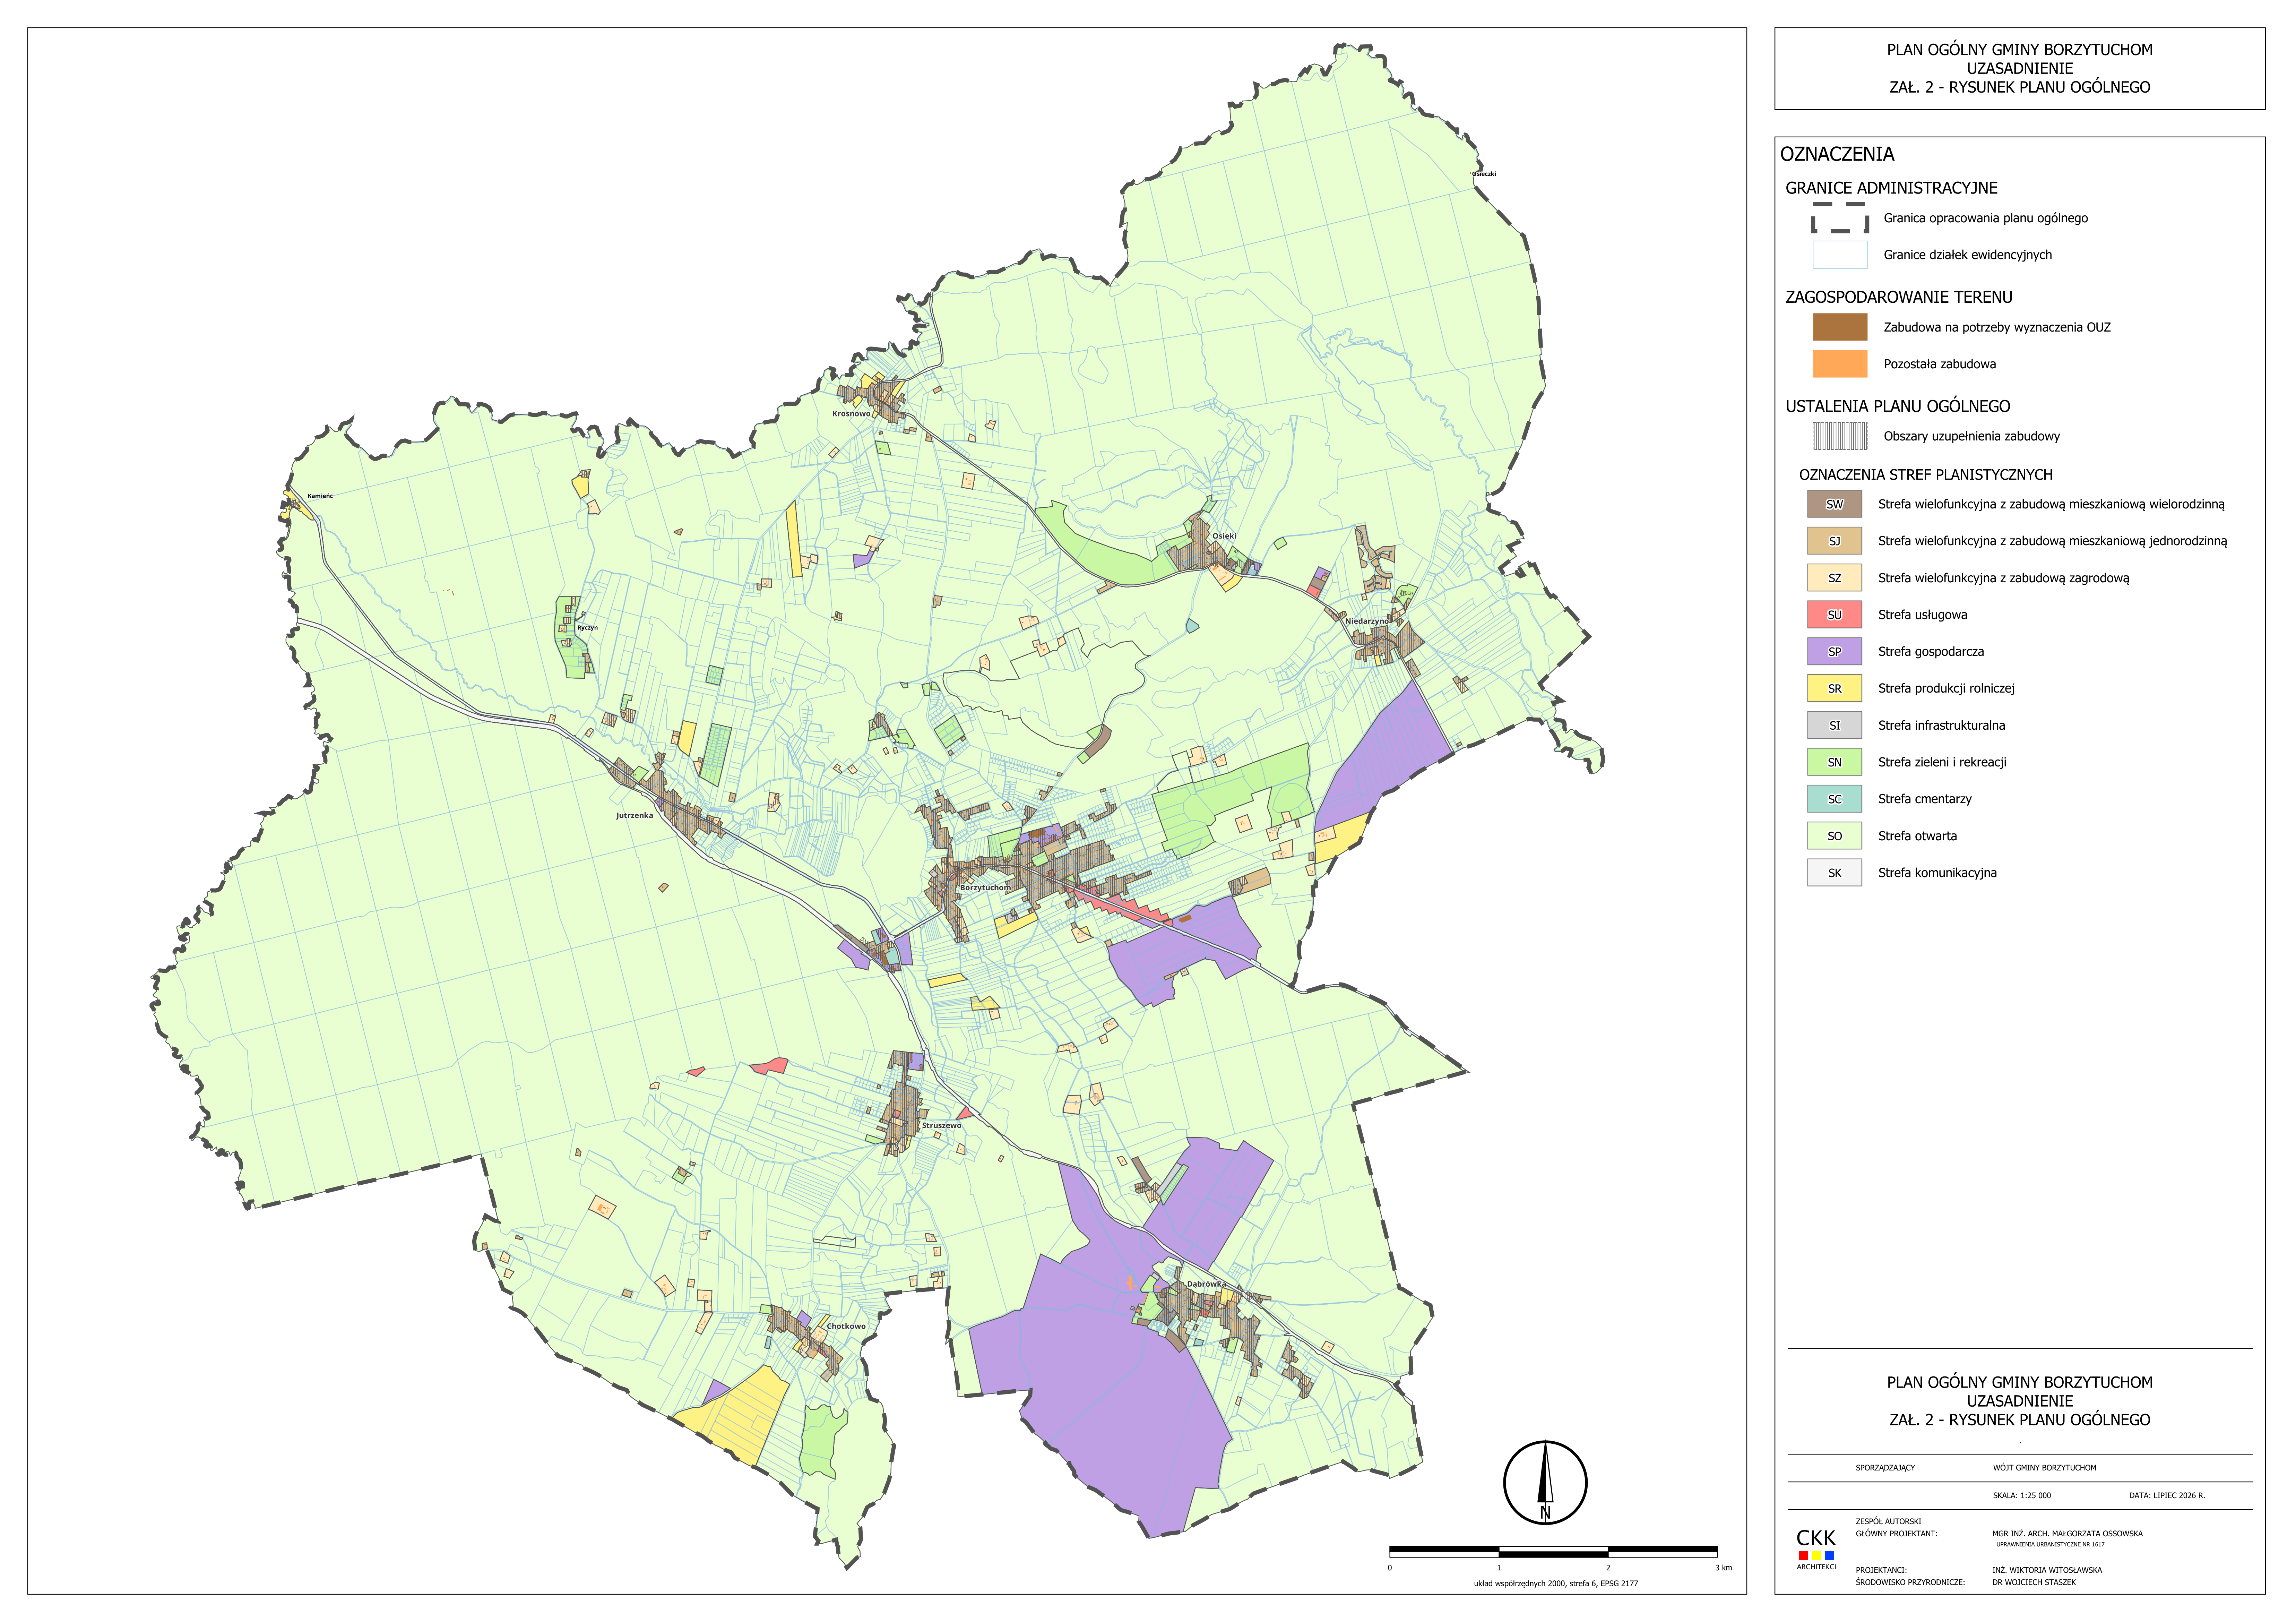Click the 'Chotkowo' village label on map
2296x1622 pixels.
846,1327
